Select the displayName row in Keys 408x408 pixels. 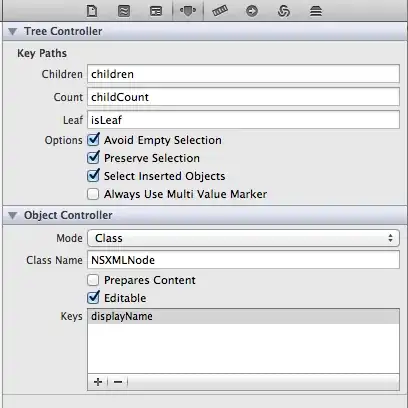(243, 316)
